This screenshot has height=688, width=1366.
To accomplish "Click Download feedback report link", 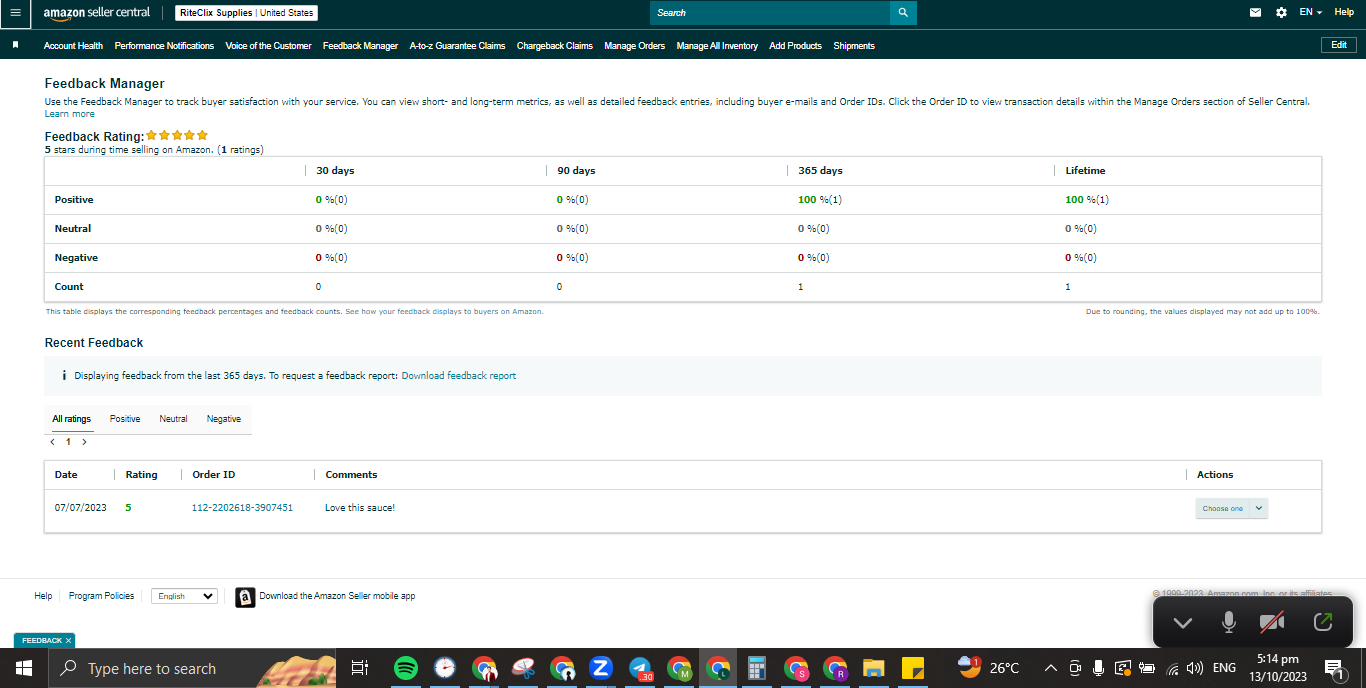I will pos(459,376).
